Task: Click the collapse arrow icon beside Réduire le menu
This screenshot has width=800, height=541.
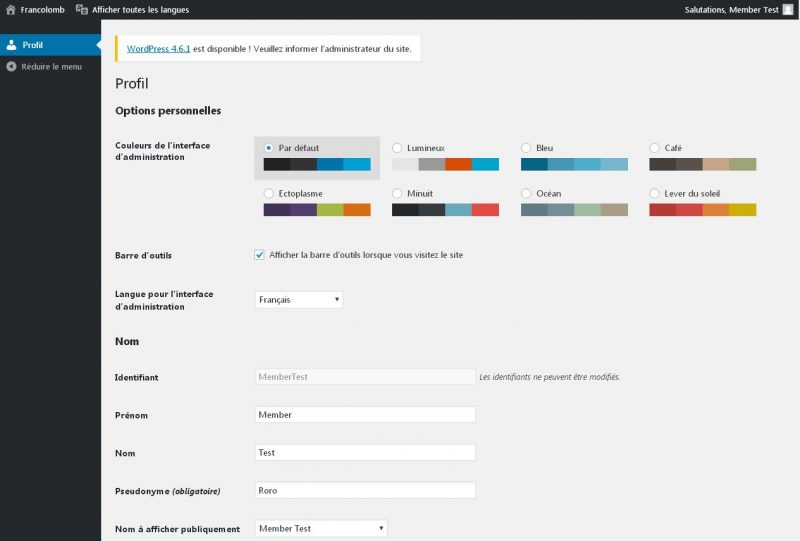Action: (11, 66)
